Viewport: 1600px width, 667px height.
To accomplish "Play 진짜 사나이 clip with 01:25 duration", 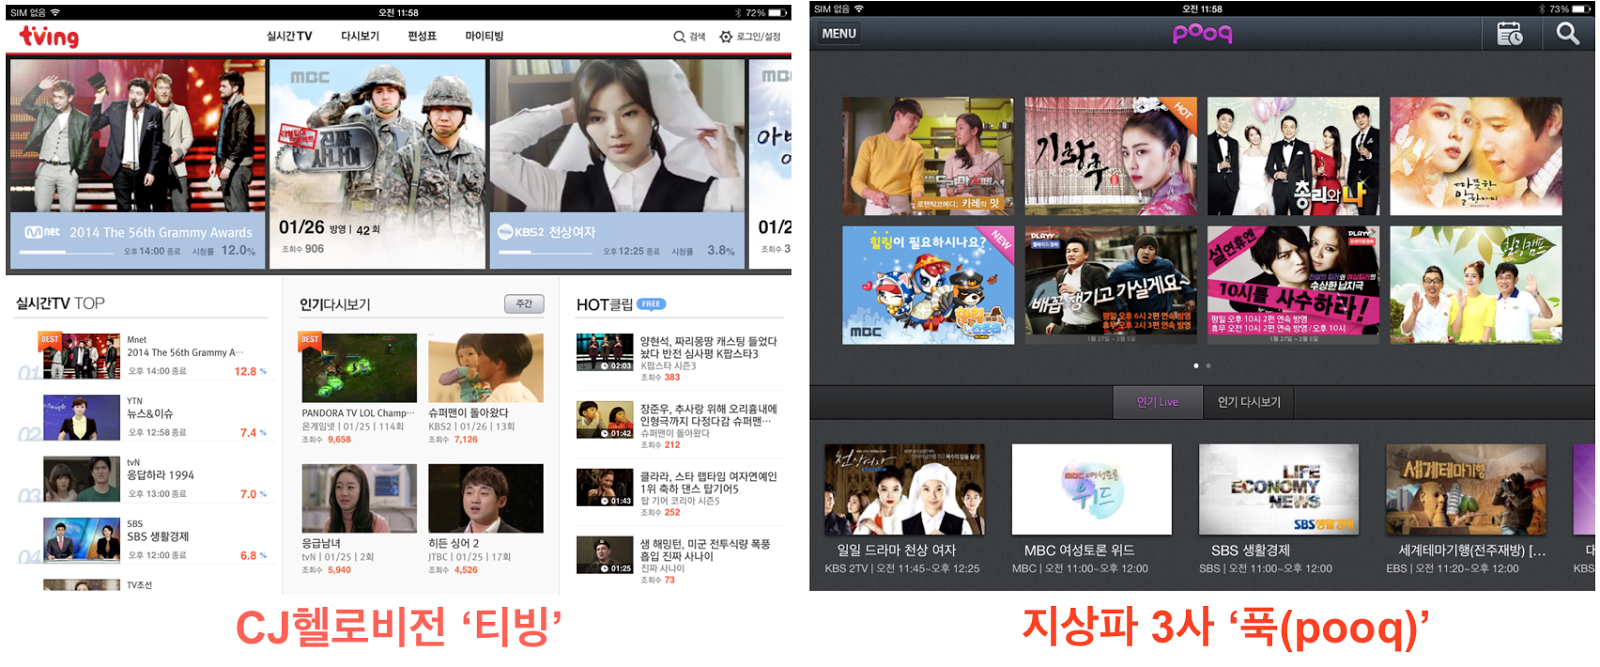I will click(605, 555).
